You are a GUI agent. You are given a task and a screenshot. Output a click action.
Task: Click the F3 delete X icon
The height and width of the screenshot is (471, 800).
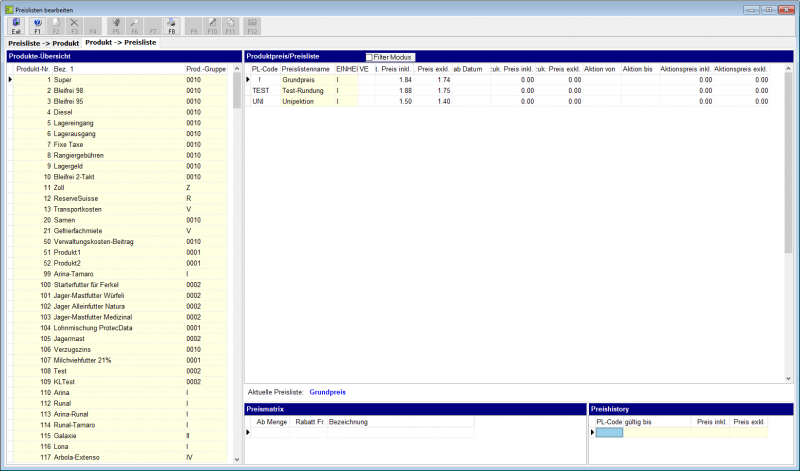point(74,26)
